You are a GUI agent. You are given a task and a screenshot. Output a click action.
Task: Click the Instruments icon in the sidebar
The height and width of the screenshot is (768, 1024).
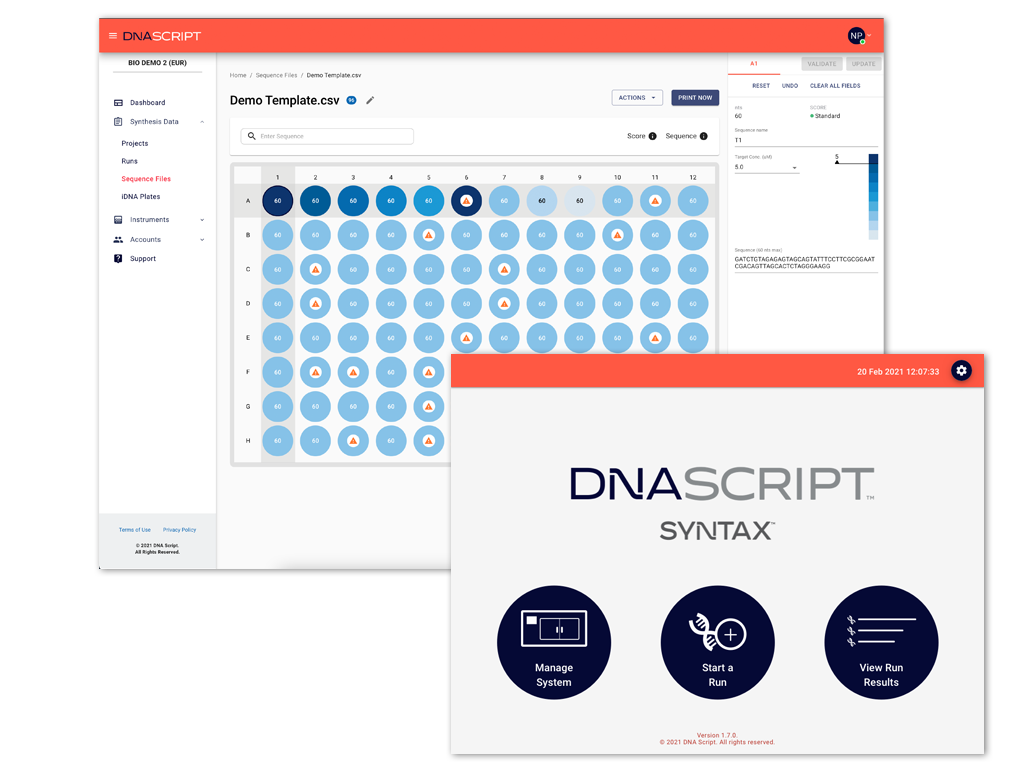[x=118, y=219]
